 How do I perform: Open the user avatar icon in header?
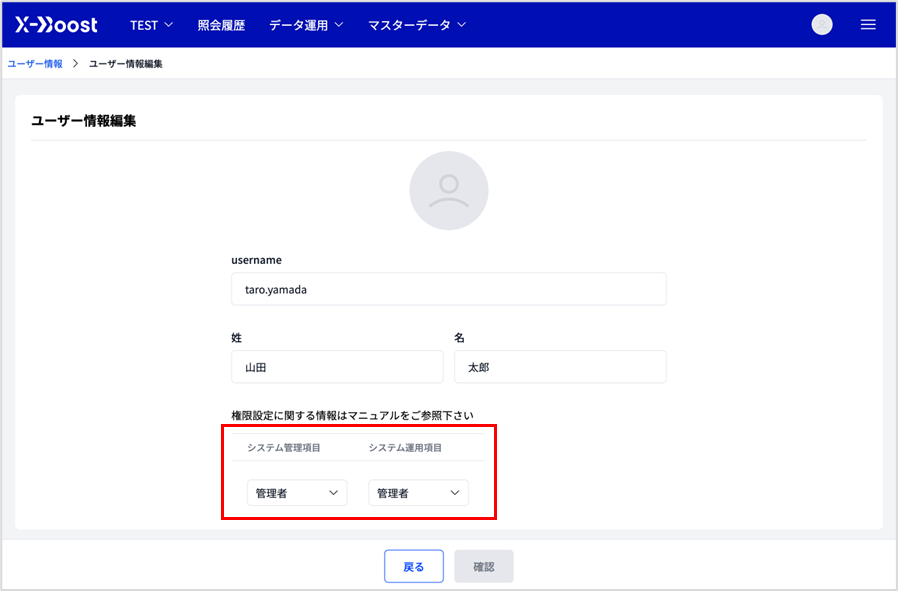tap(822, 25)
